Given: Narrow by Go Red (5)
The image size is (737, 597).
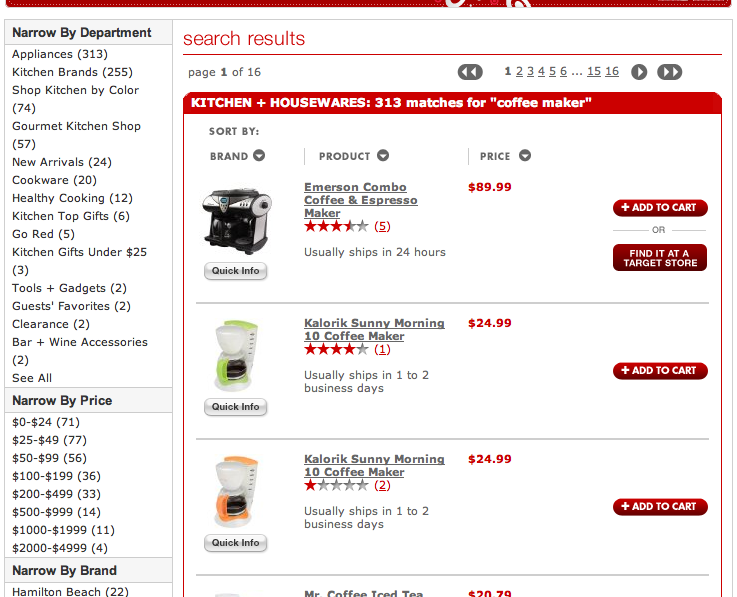Looking at the screenshot, I should [43, 234].
